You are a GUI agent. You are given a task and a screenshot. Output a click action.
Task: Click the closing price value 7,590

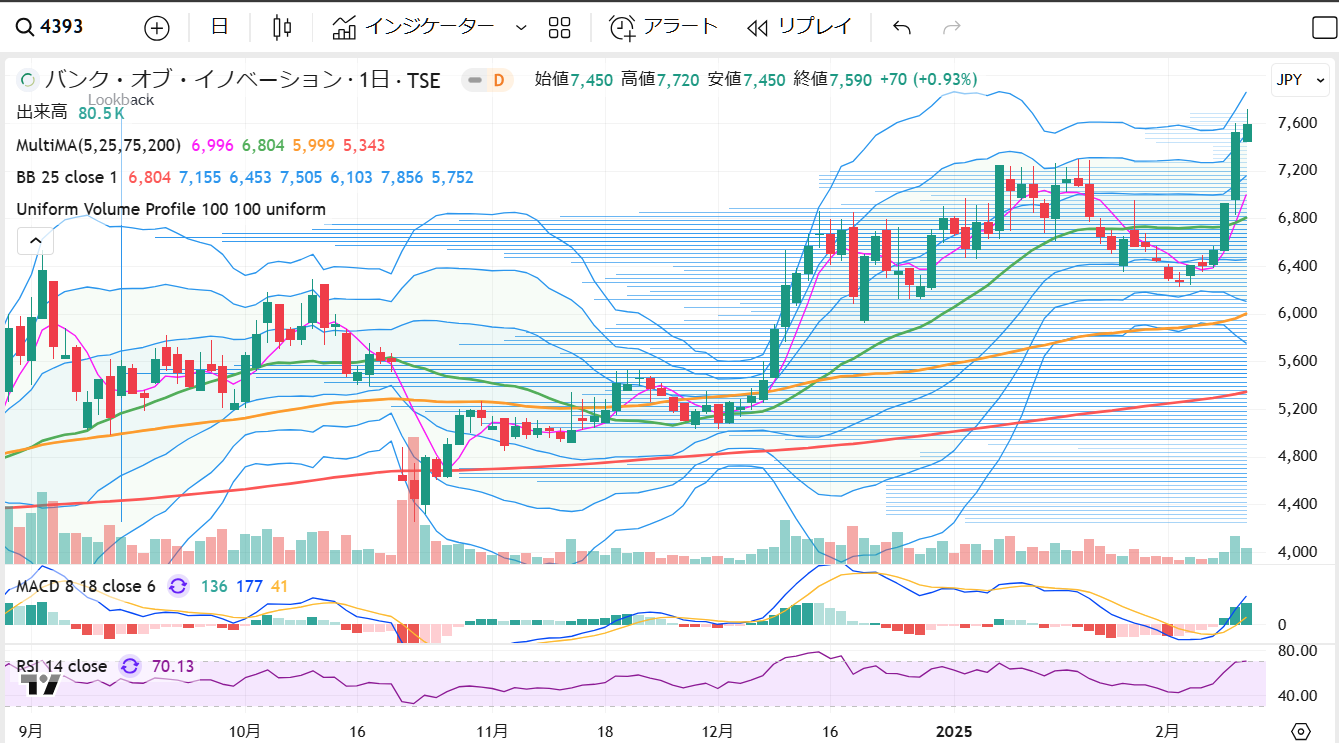851,79
